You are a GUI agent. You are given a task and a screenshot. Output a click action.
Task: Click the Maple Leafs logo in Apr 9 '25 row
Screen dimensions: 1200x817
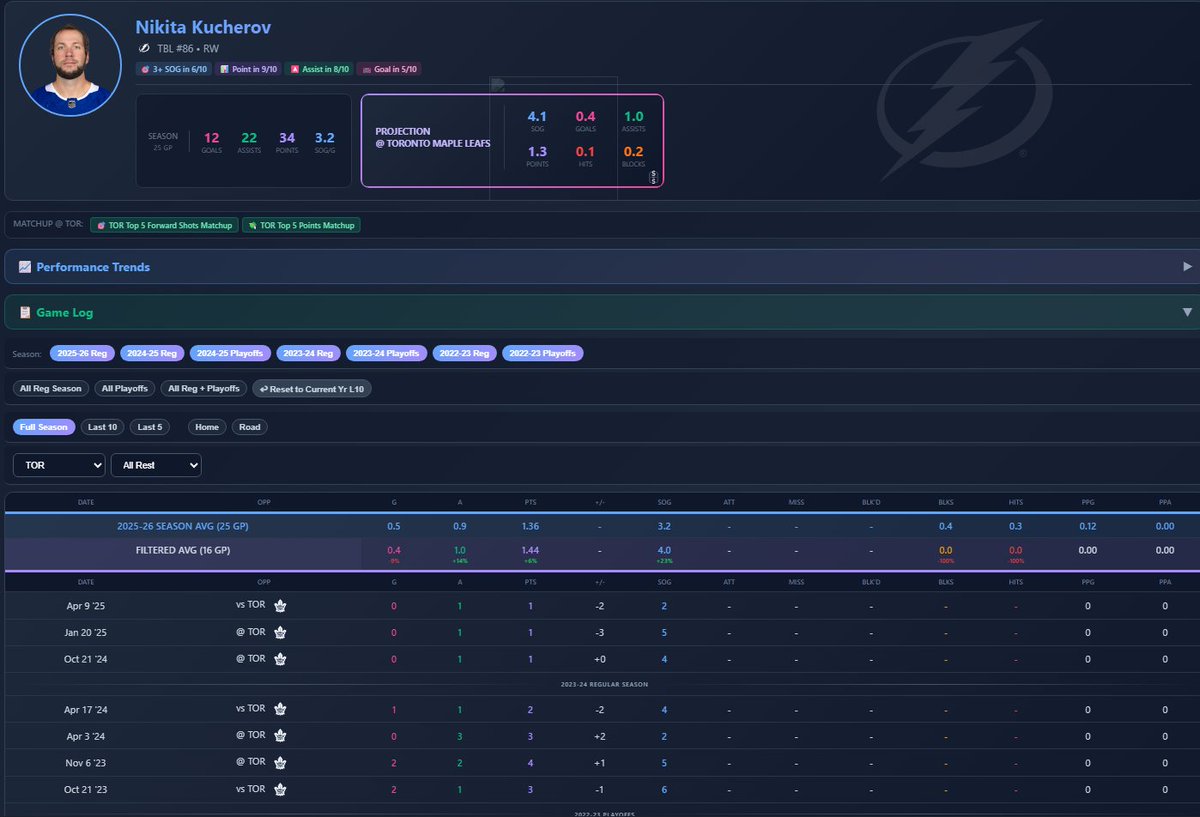point(280,605)
